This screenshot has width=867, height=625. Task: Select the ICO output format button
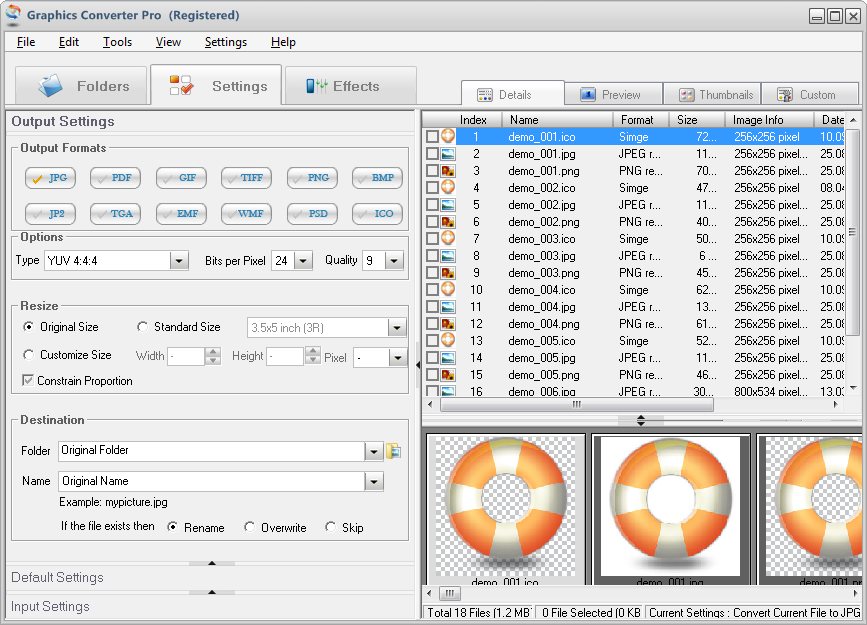[x=377, y=214]
